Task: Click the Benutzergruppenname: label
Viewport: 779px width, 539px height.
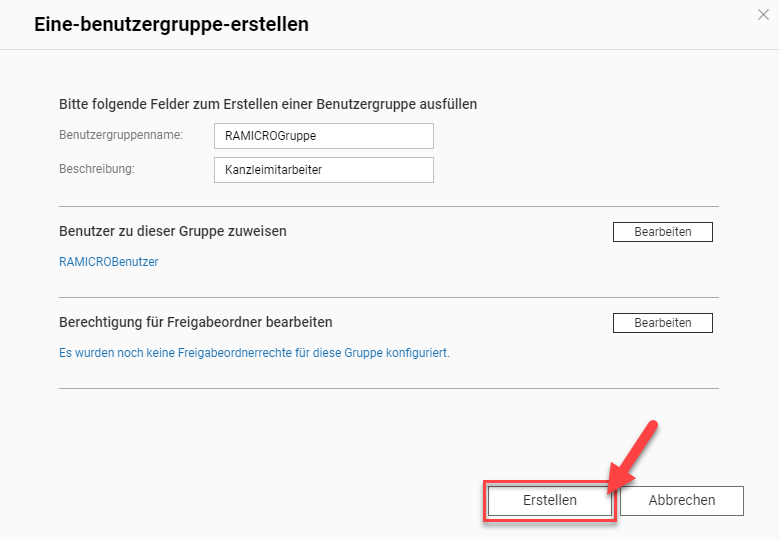Action: (121, 135)
